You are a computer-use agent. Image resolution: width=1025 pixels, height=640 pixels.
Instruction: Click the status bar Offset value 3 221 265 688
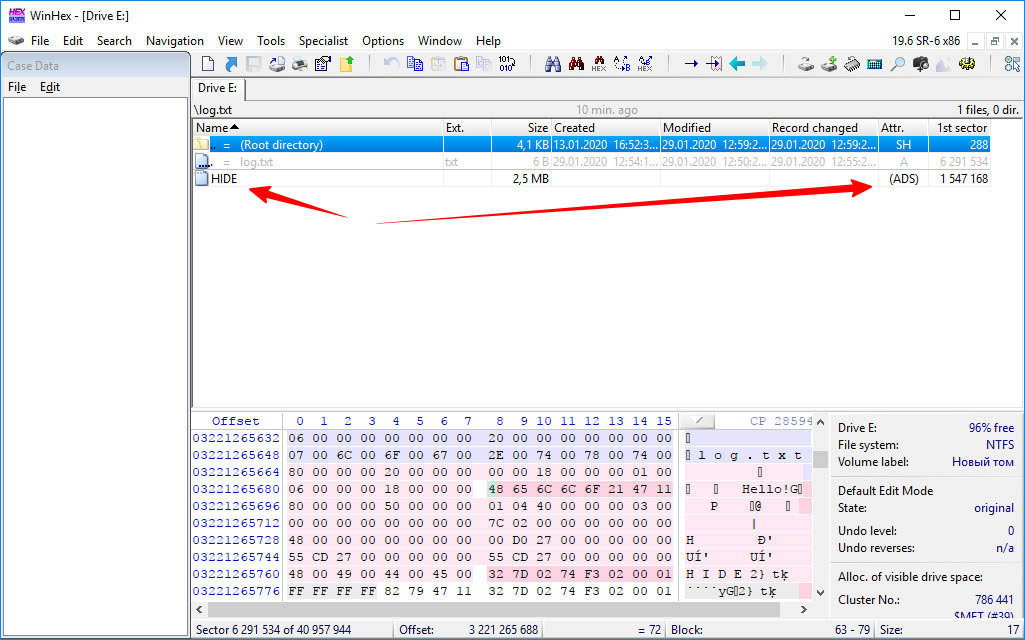[x=503, y=630]
